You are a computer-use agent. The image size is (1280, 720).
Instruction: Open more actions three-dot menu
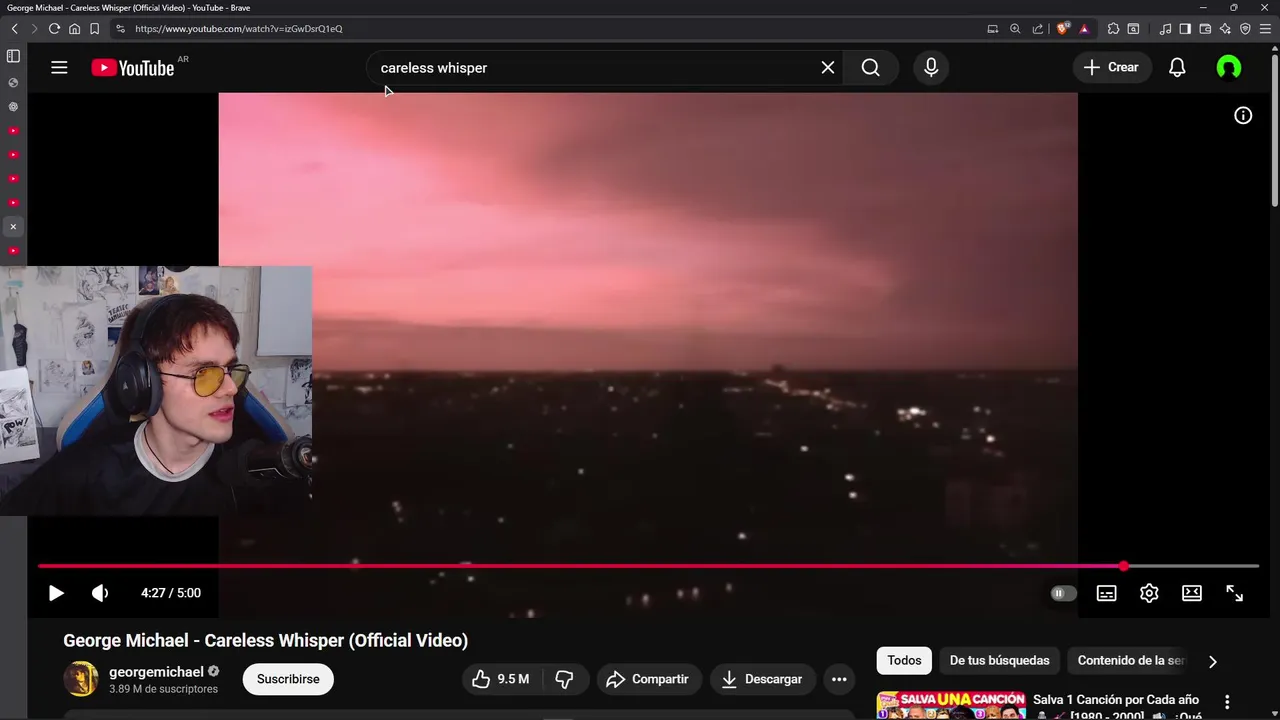pos(839,679)
